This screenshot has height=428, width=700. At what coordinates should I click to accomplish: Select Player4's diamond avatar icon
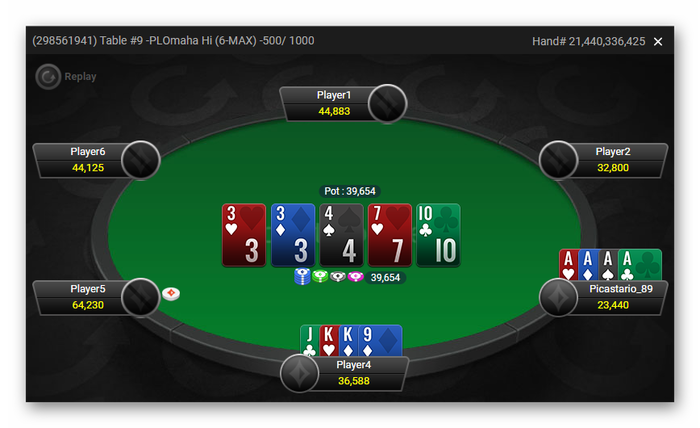pyautogui.click(x=300, y=374)
